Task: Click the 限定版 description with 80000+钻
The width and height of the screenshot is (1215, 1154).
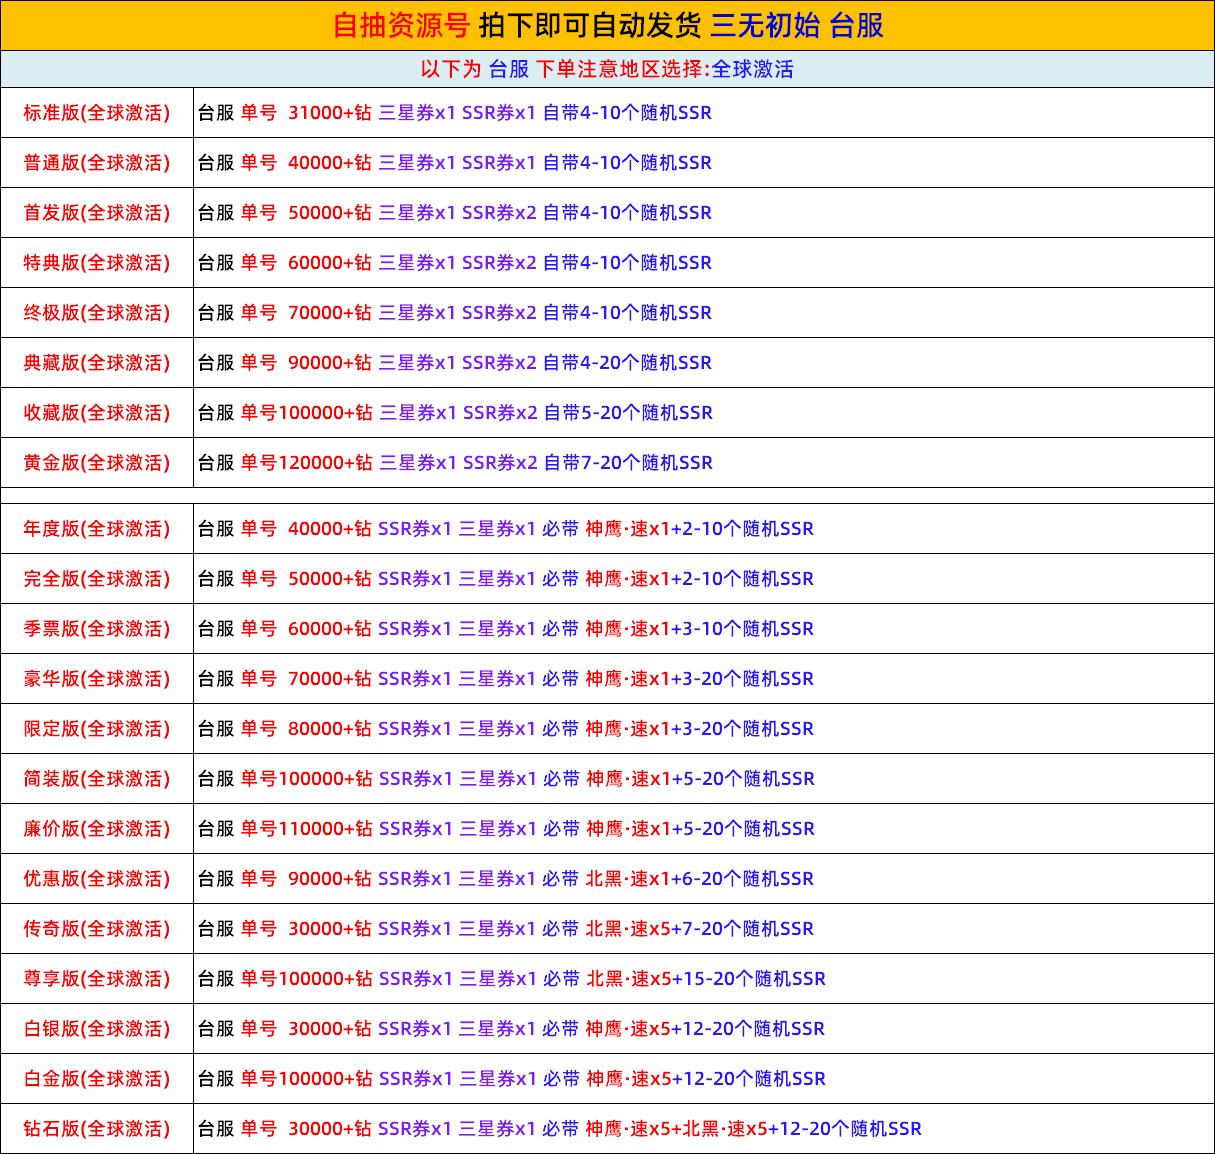Action: point(506,729)
